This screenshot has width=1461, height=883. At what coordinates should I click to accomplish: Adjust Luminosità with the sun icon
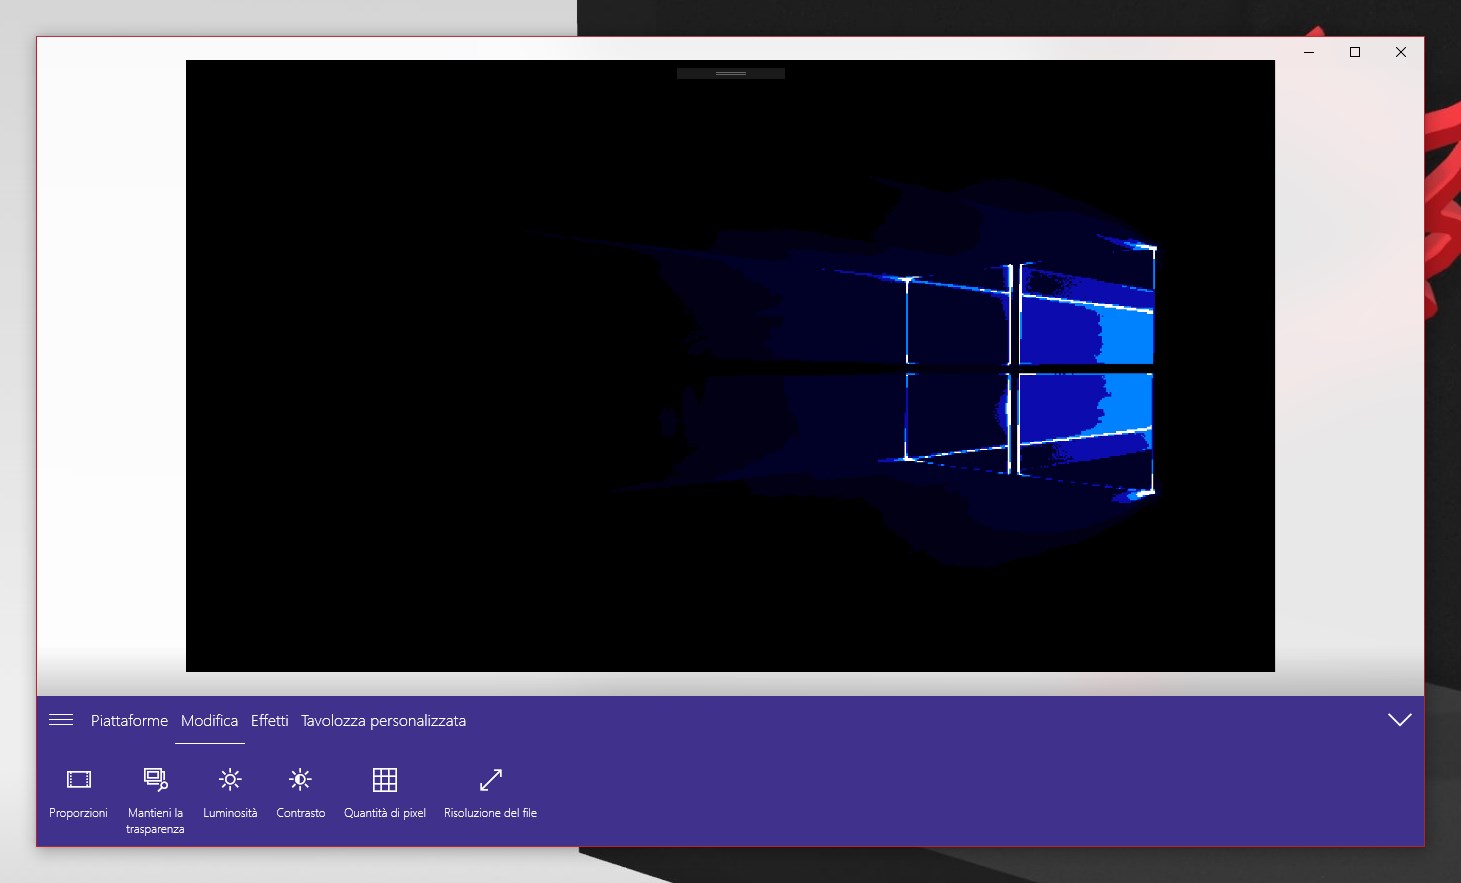tap(230, 794)
